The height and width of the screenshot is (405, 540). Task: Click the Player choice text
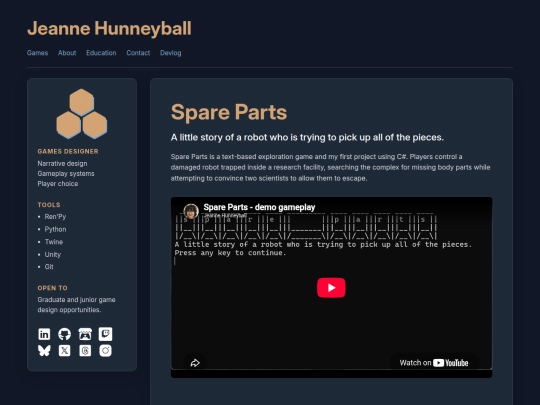click(58, 184)
